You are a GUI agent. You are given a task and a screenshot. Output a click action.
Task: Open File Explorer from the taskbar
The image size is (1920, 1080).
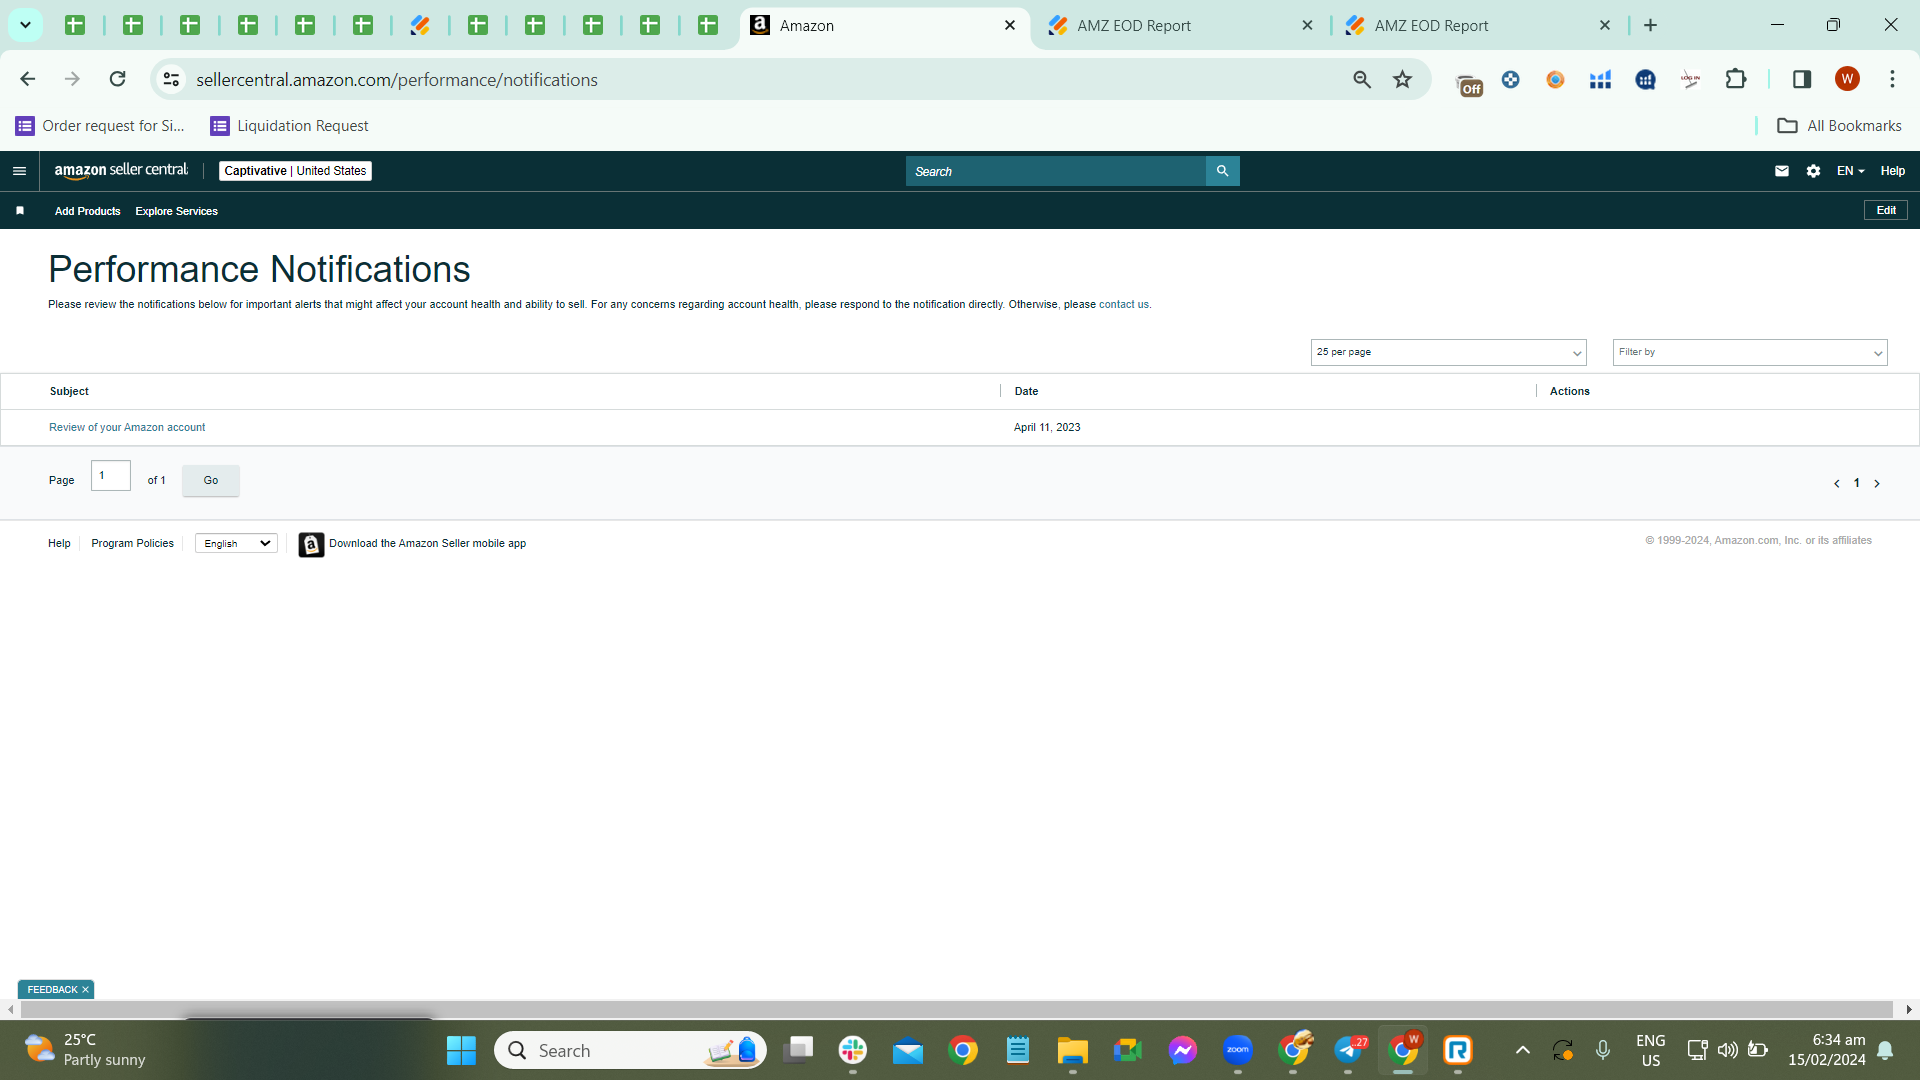tap(1073, 1050)
